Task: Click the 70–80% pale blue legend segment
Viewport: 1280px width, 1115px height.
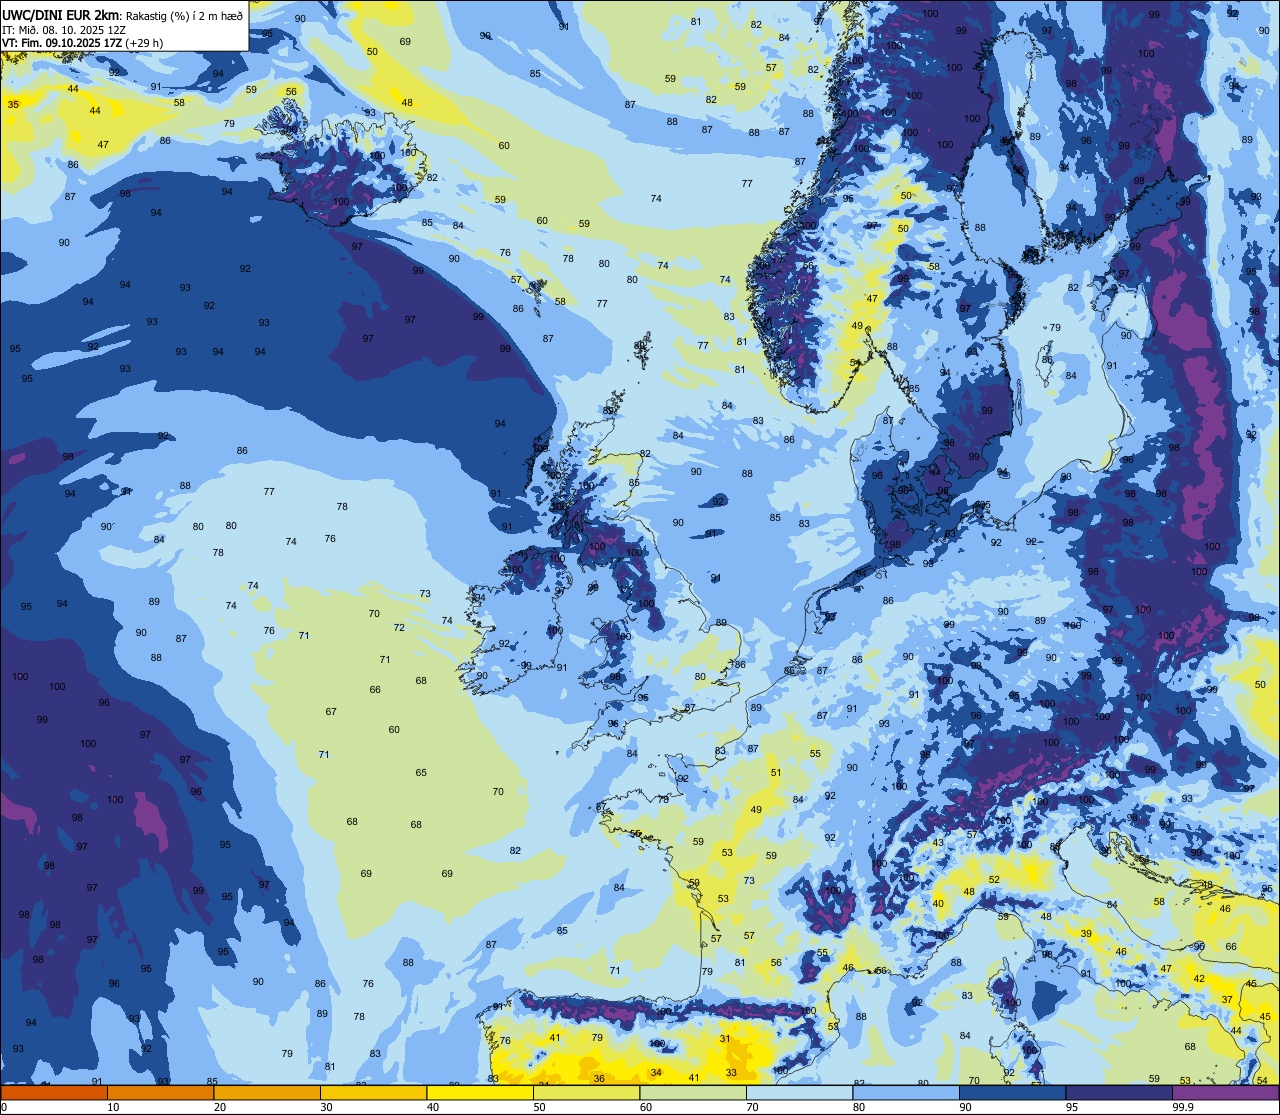Action: pyautogui.click(x=800, y=1093)
